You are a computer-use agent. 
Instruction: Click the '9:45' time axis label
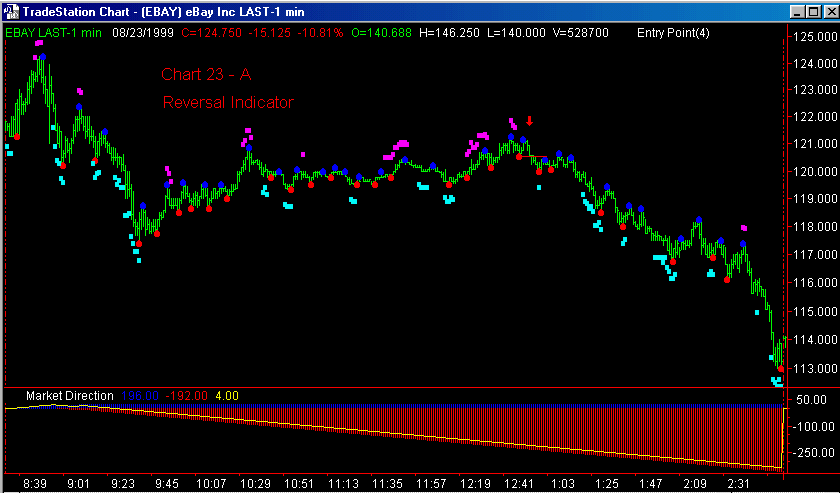167,484
